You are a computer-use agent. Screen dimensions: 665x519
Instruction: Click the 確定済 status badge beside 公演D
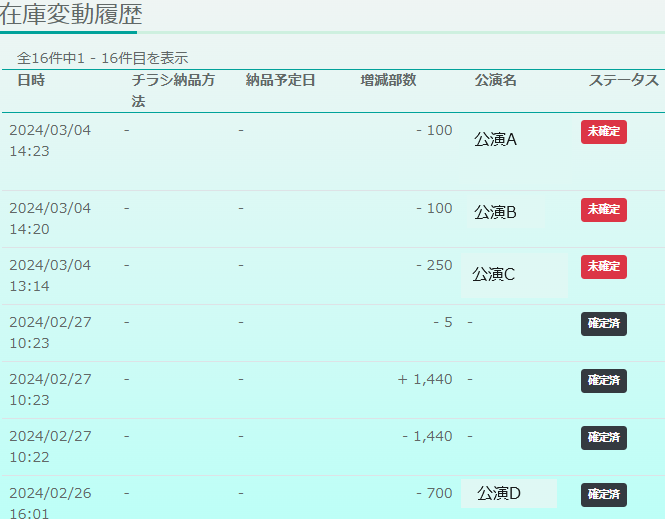[603, 495]
